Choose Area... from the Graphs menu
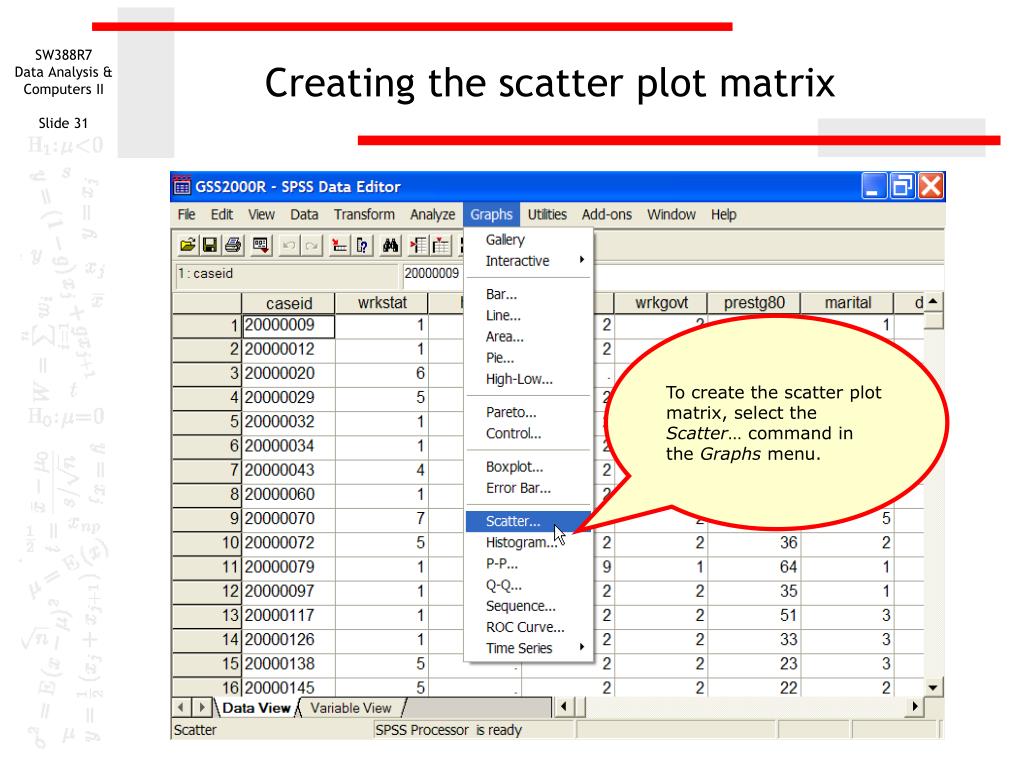Image resolution: width=1024 pixels, height=768 pixels. 528,337
